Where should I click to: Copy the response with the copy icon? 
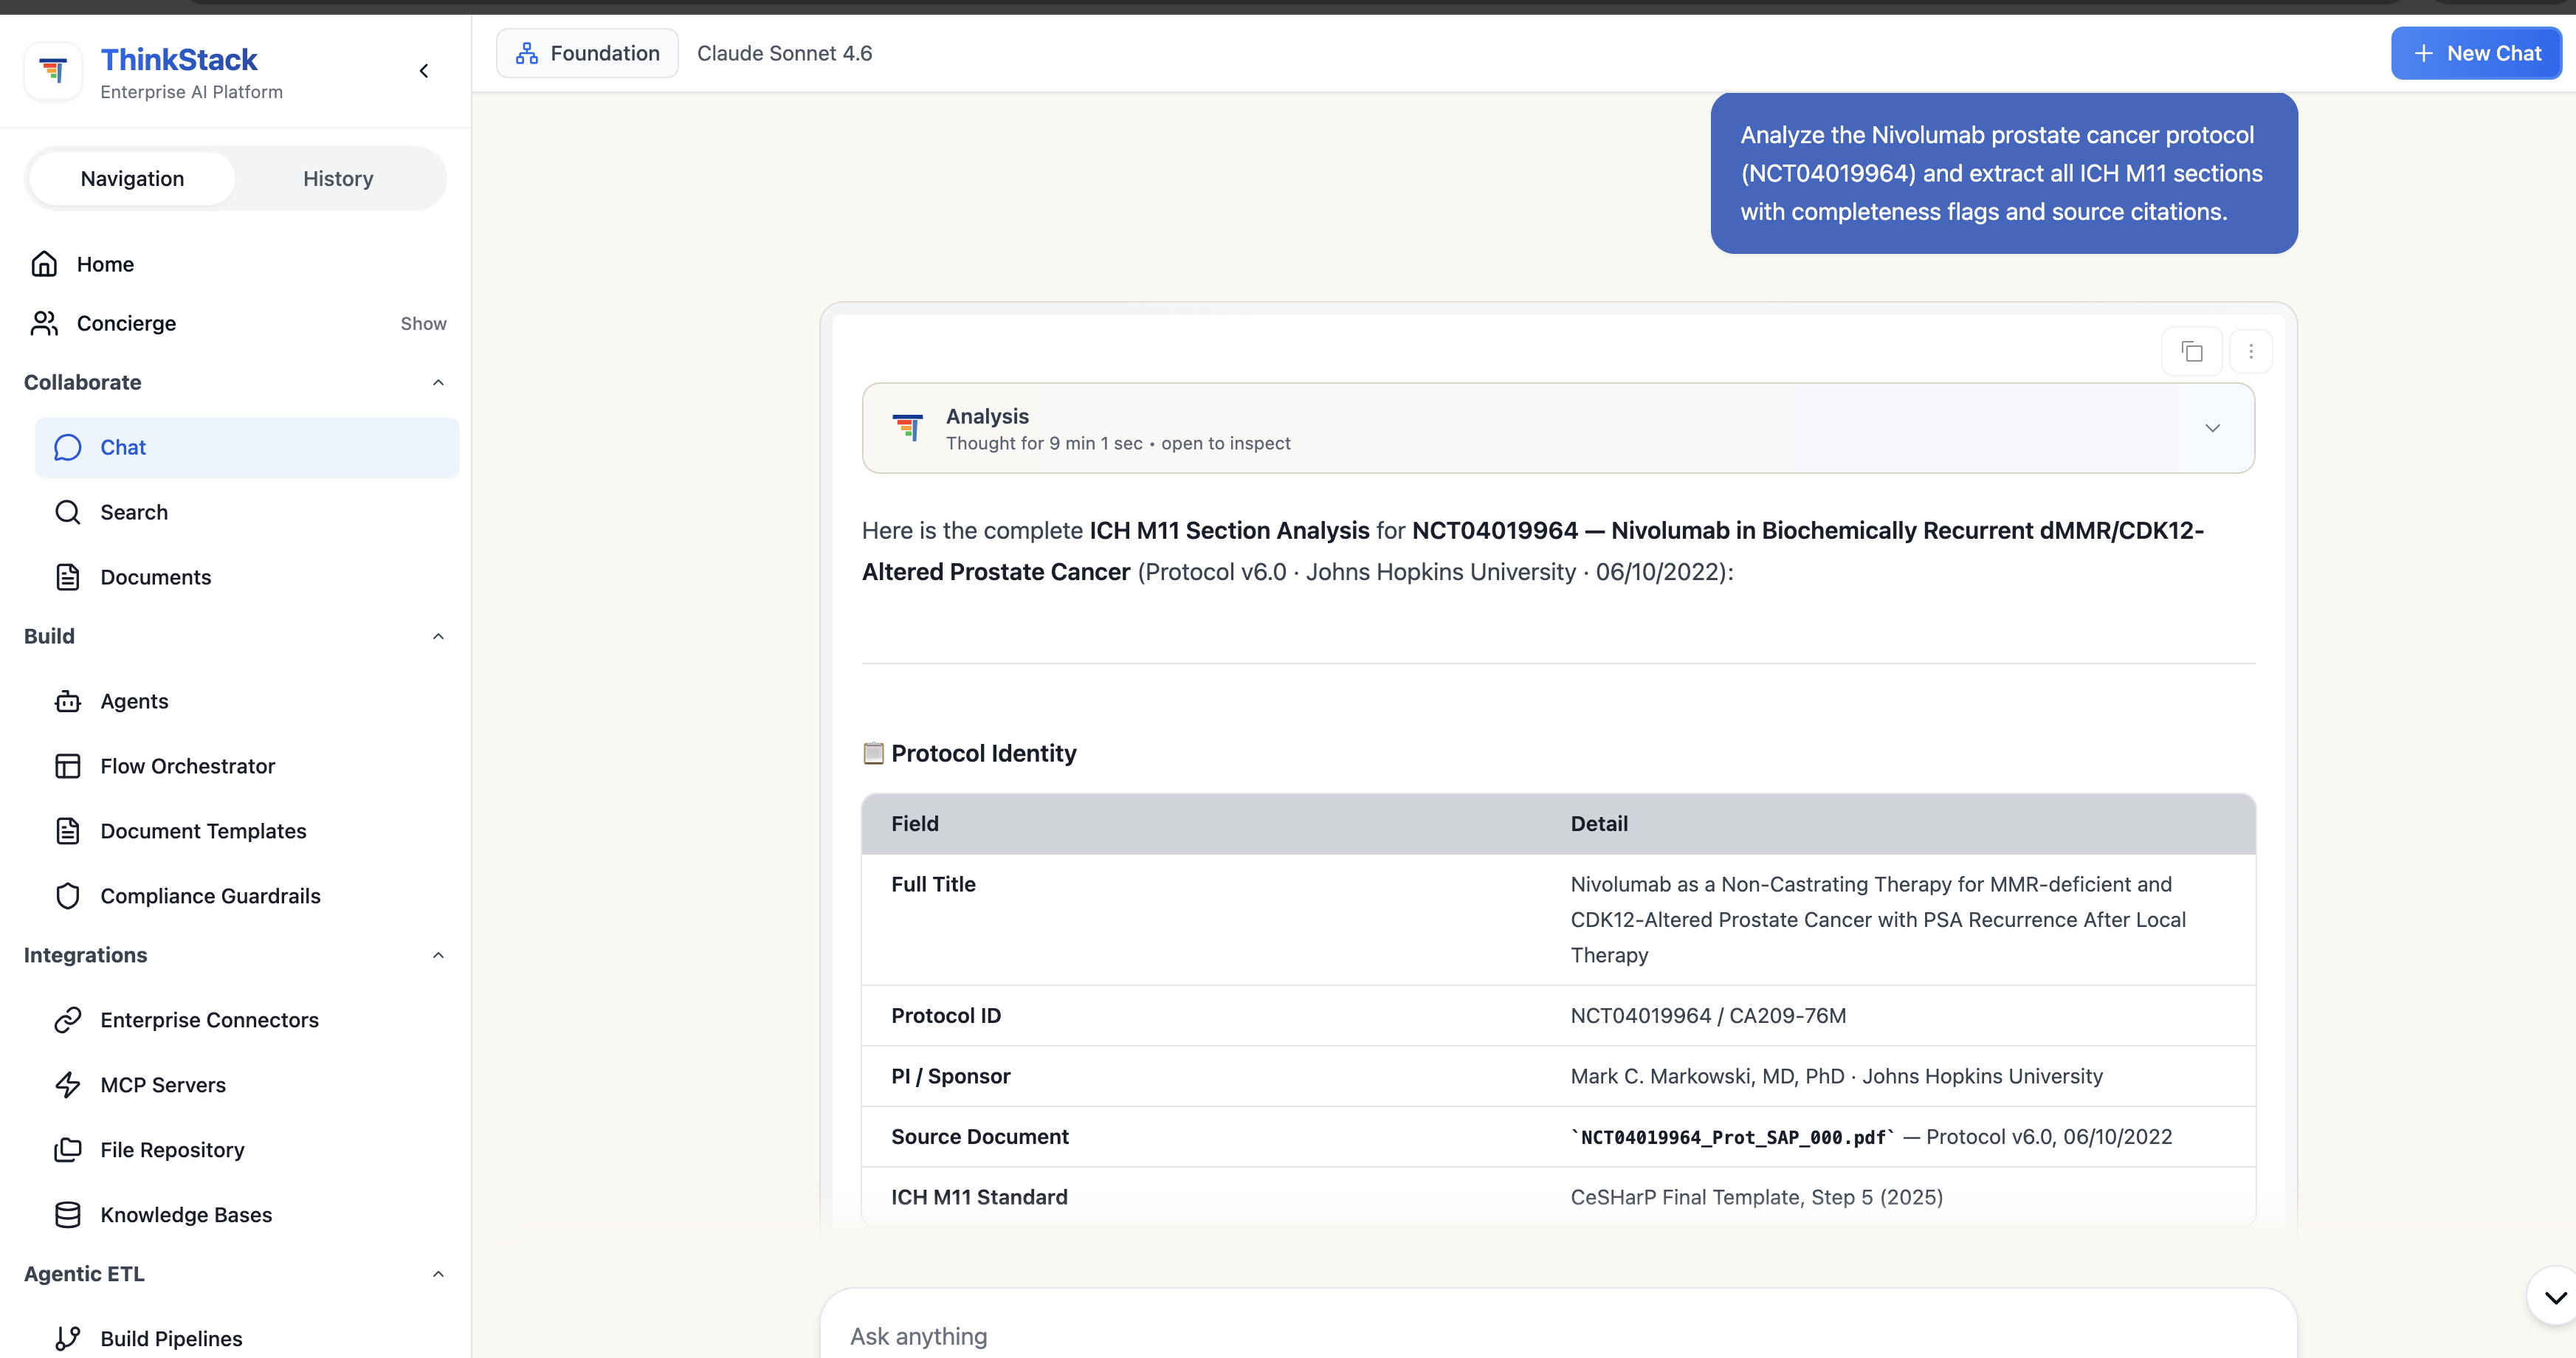pos(2192,352)
